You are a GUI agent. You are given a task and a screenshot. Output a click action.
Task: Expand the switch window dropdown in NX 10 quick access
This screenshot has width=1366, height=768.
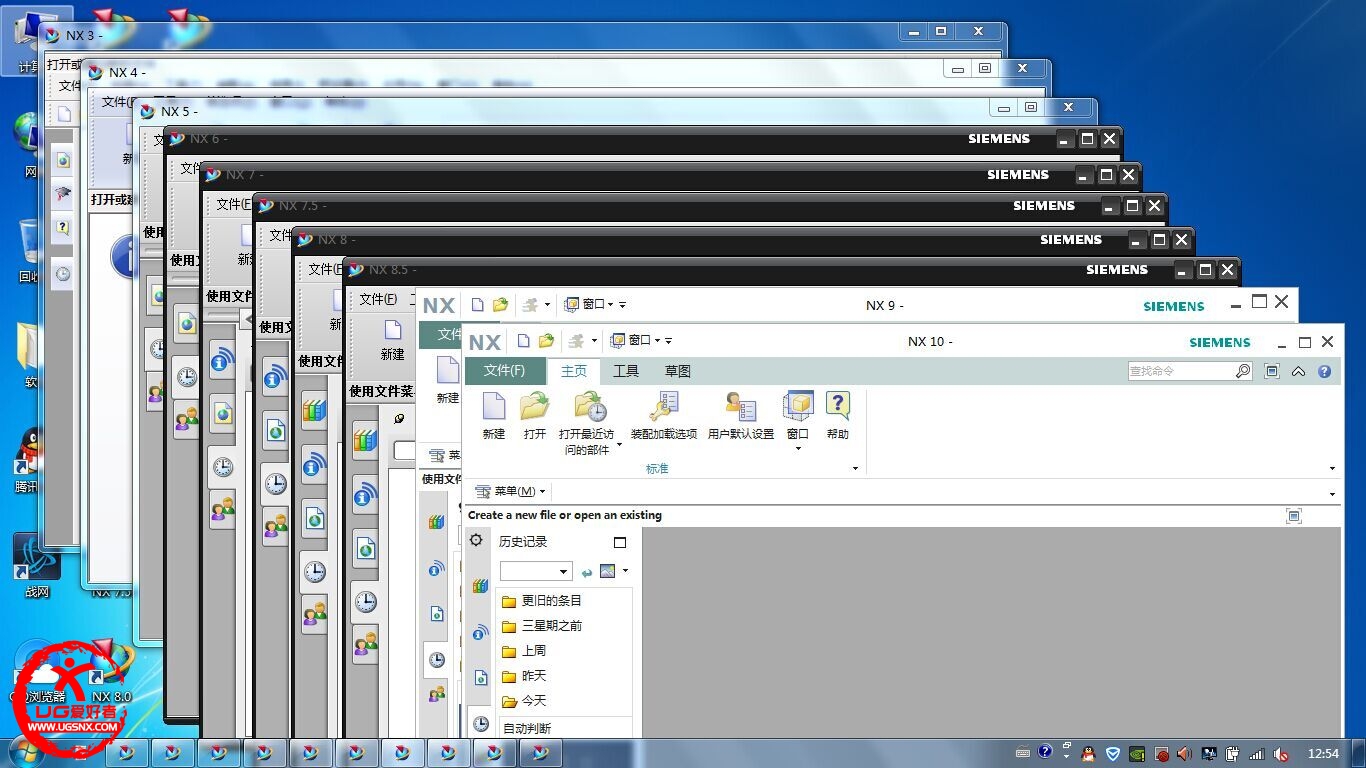[x=594, y=341]
